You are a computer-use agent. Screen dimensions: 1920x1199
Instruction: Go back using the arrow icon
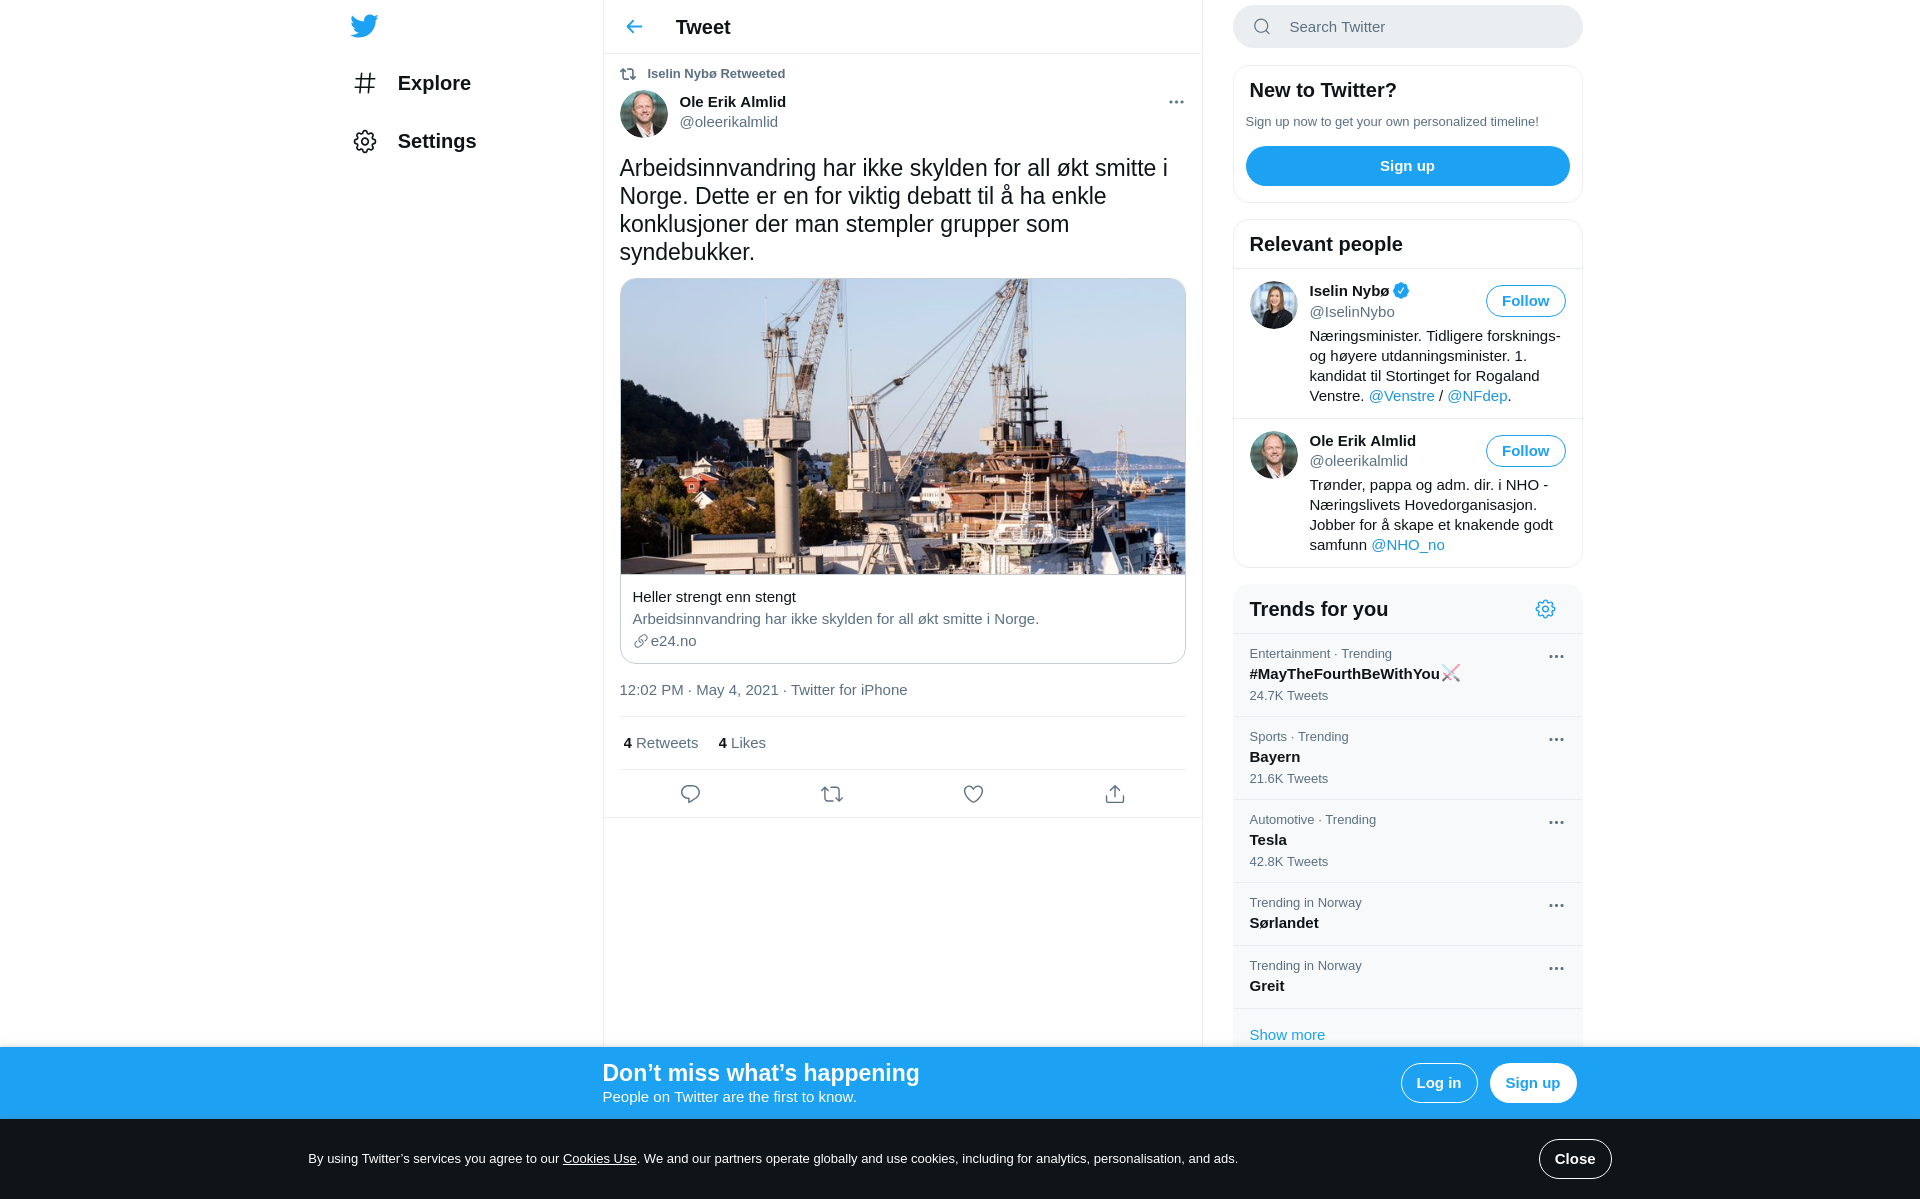click(x=634, y=27)
